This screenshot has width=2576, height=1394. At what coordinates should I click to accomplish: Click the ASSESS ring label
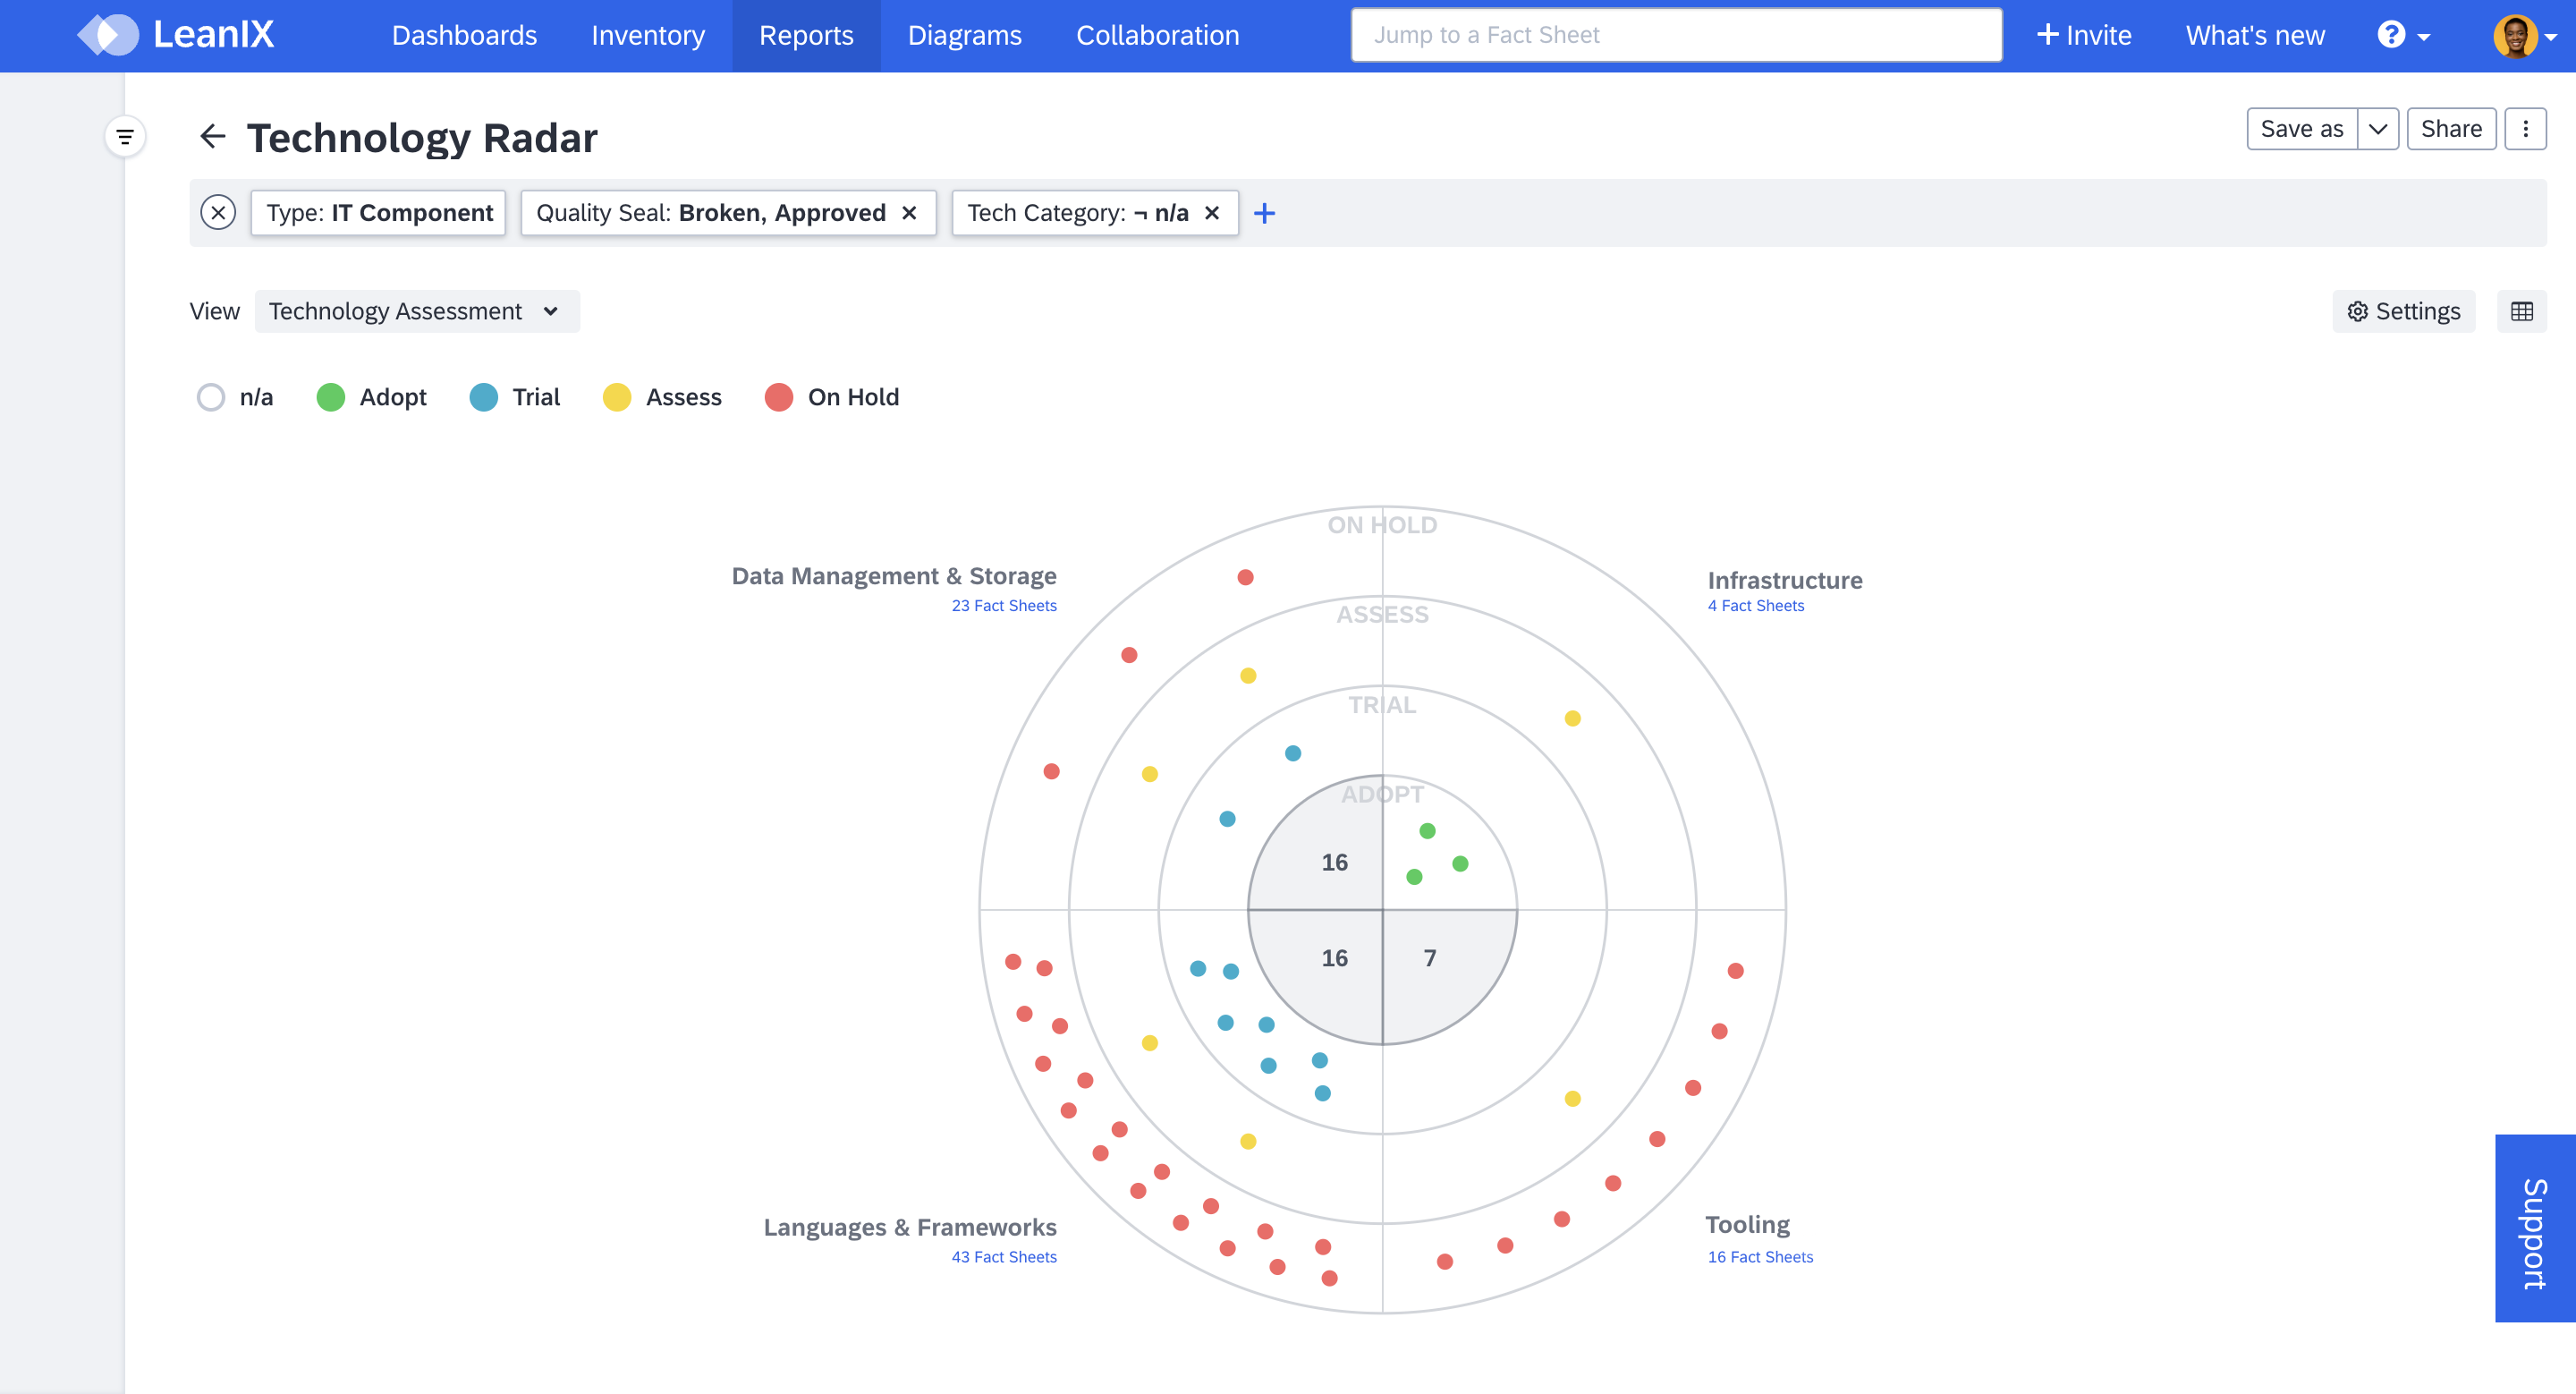tap(1382, 615)
